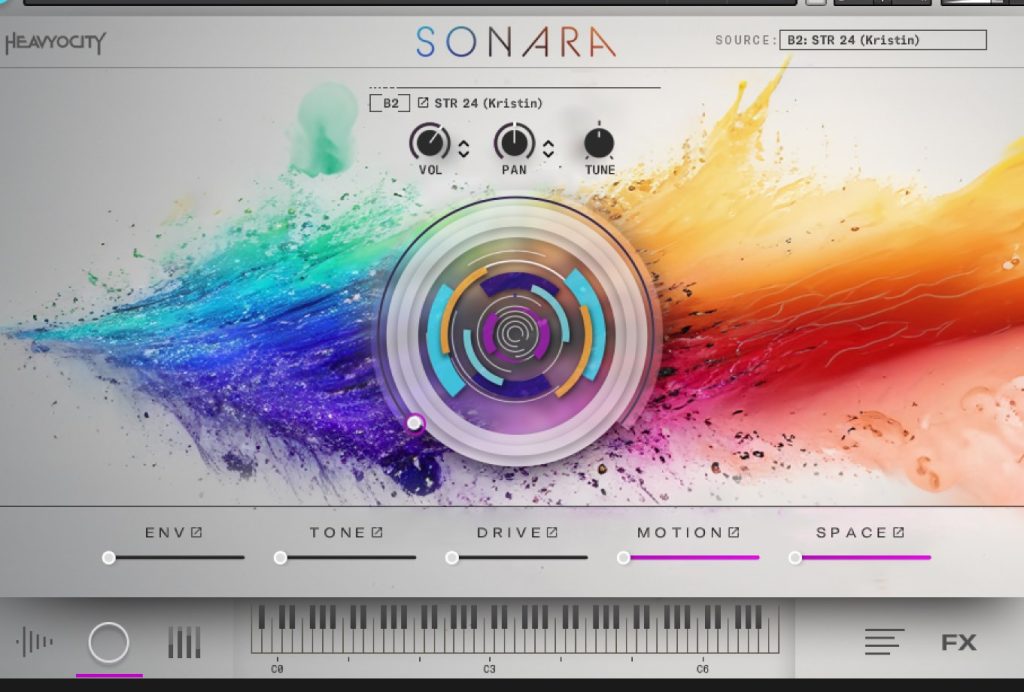Image resolution: width=1024 pixels, height=692 pixels.
Task: Click the STR 24 (Kristin) source name
Action: point(488,103)
